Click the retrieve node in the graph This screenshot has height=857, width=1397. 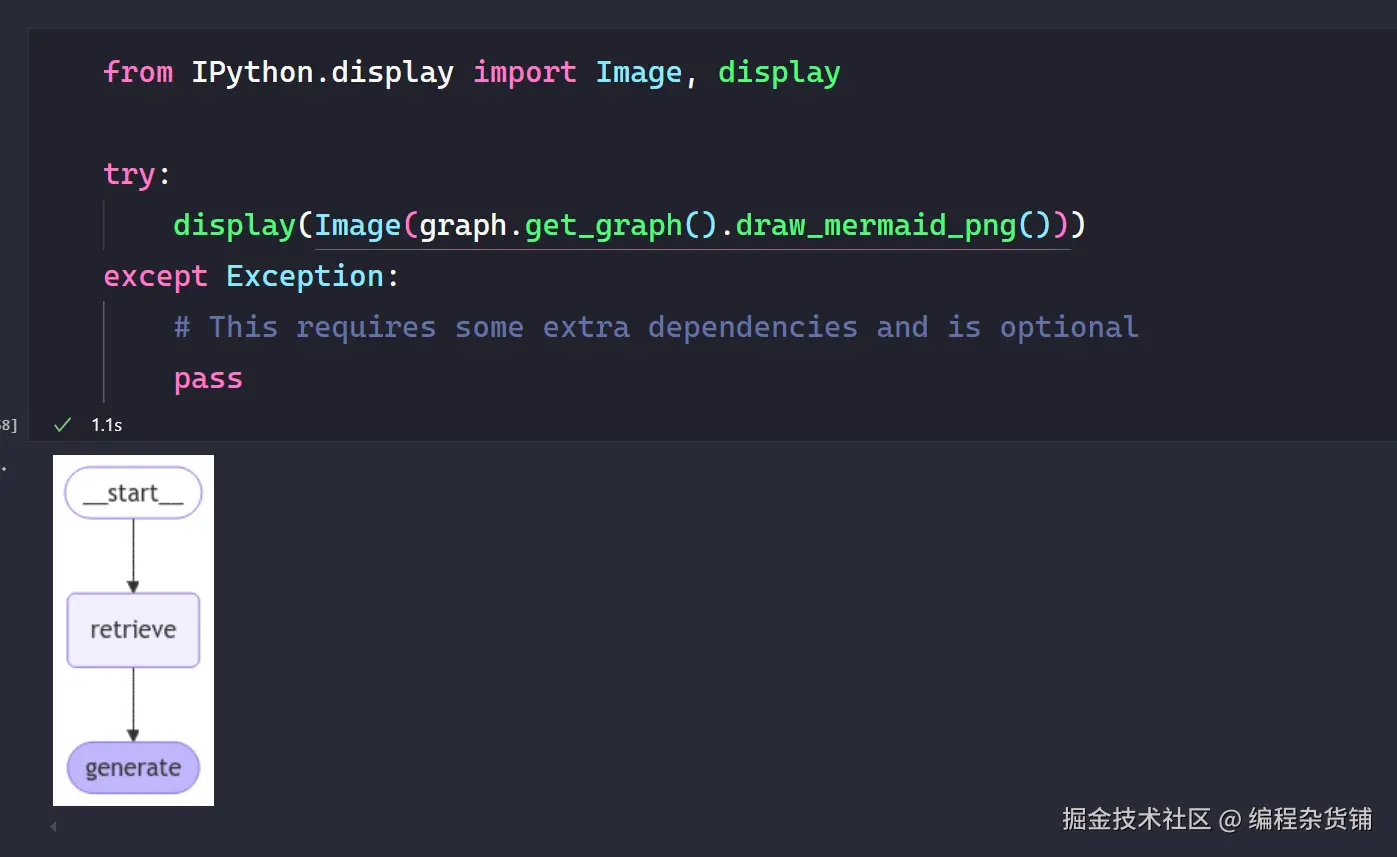132,630
